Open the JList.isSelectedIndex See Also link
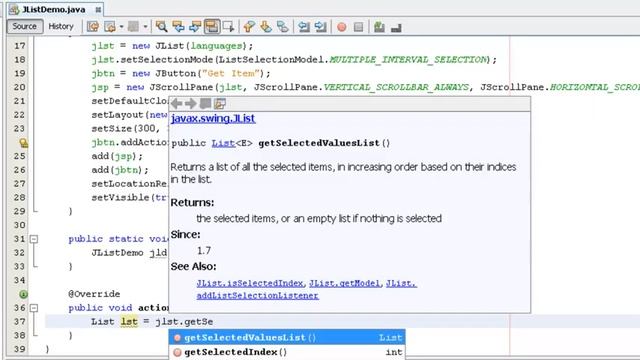 coord(250,283)
